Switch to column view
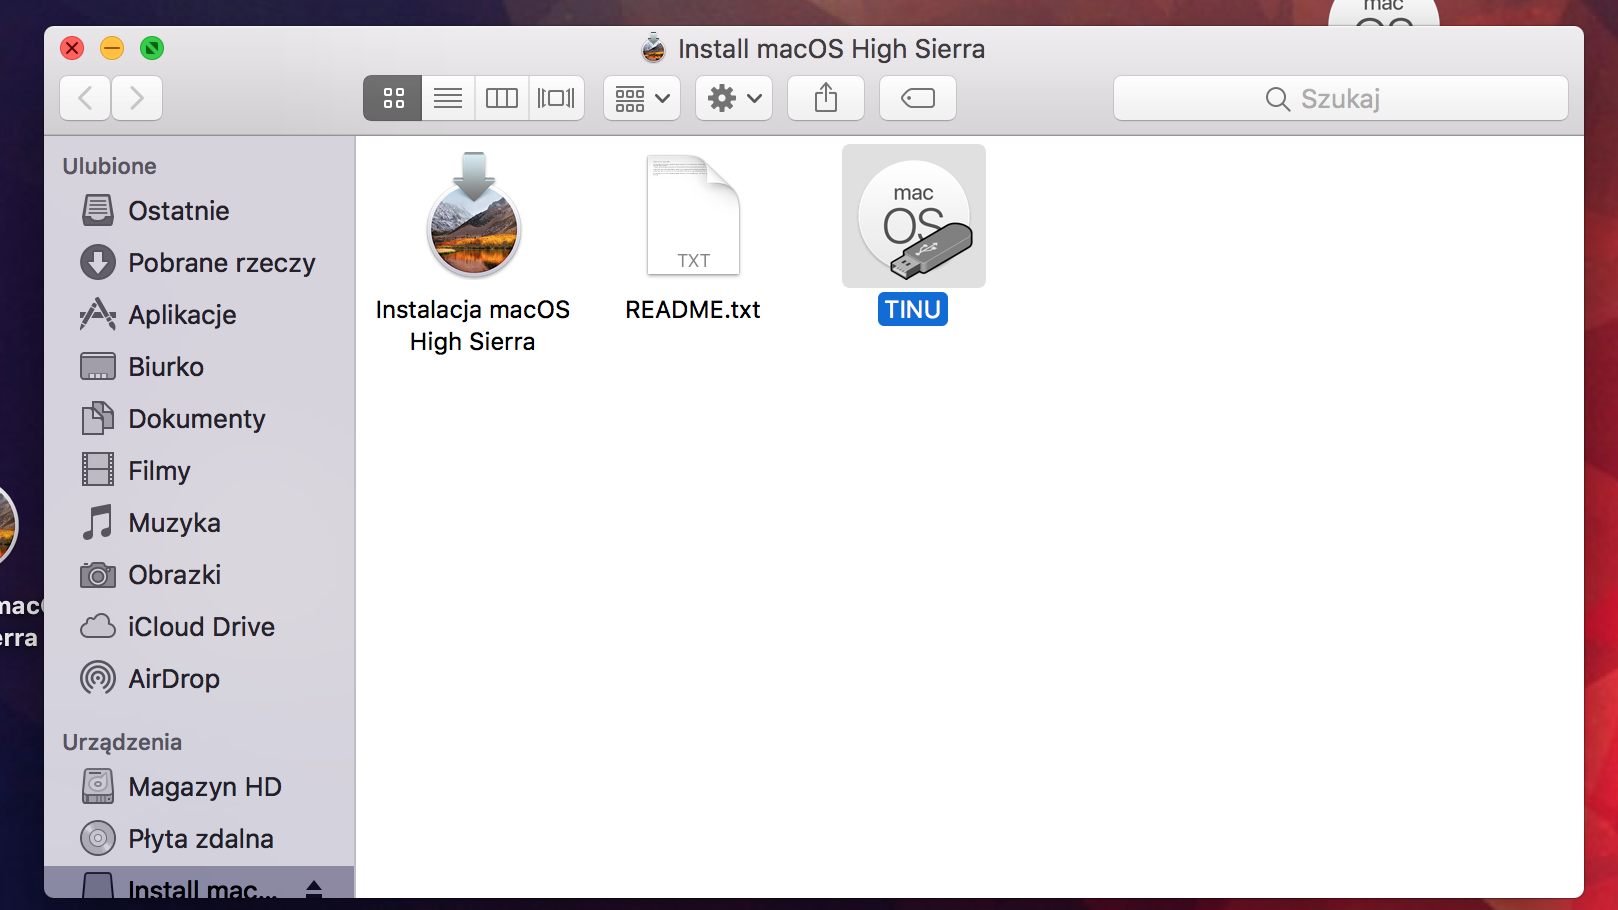The width and height of the screenshot is (1618, 910). (502, 98)
